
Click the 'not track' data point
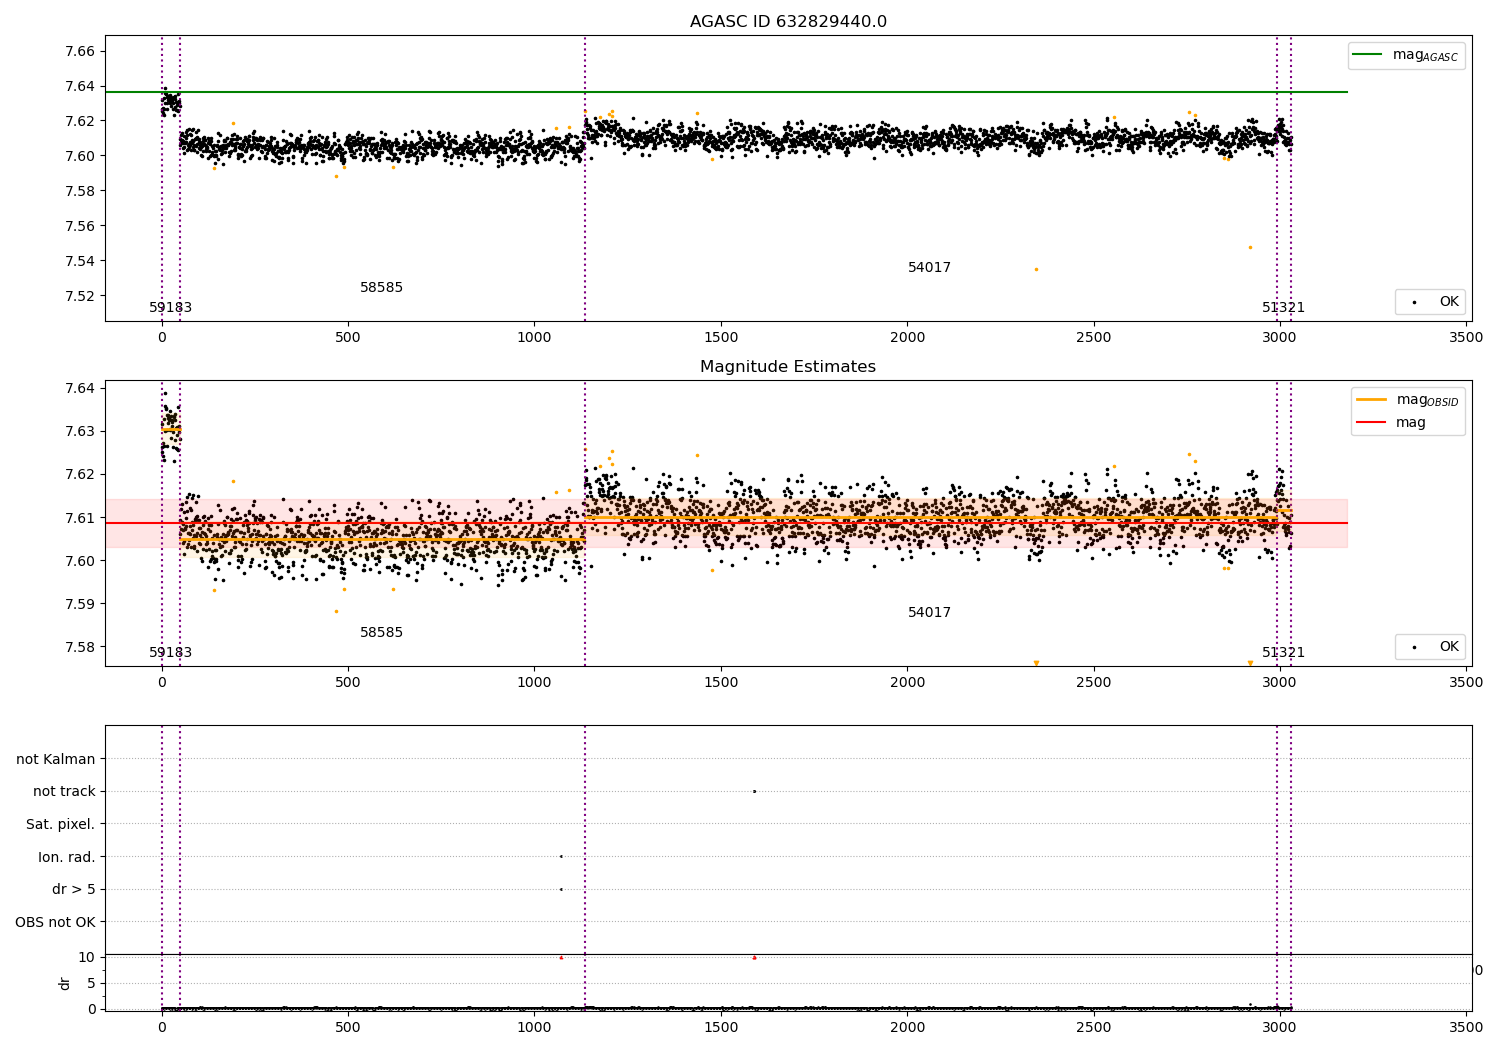pos(754,791)
